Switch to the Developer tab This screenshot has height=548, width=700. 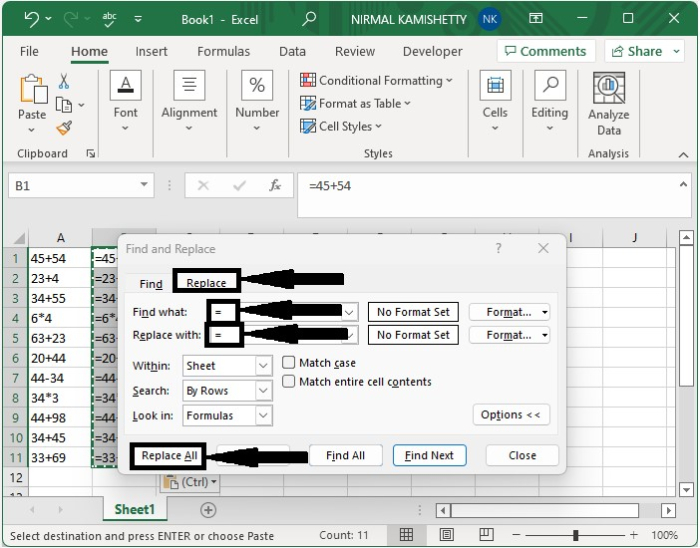click(432, 51)
